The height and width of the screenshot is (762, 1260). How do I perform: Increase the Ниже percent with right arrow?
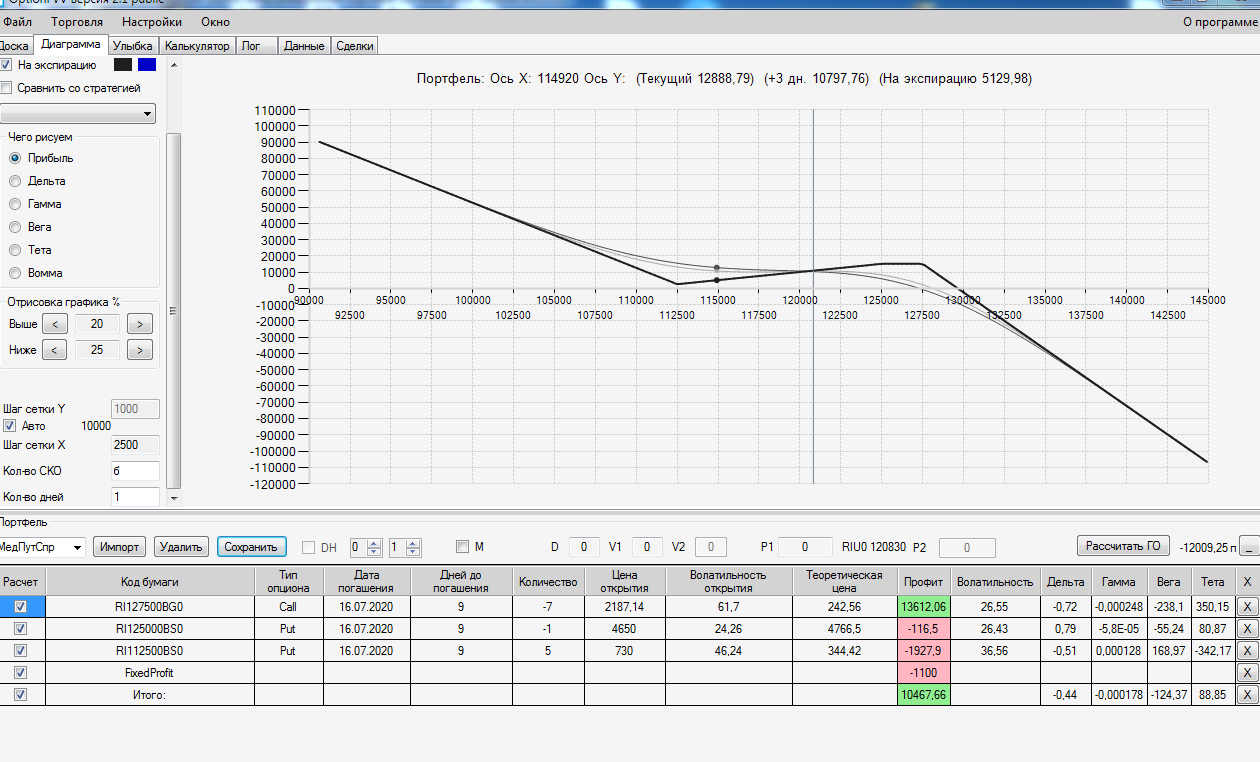coord(141,350)
